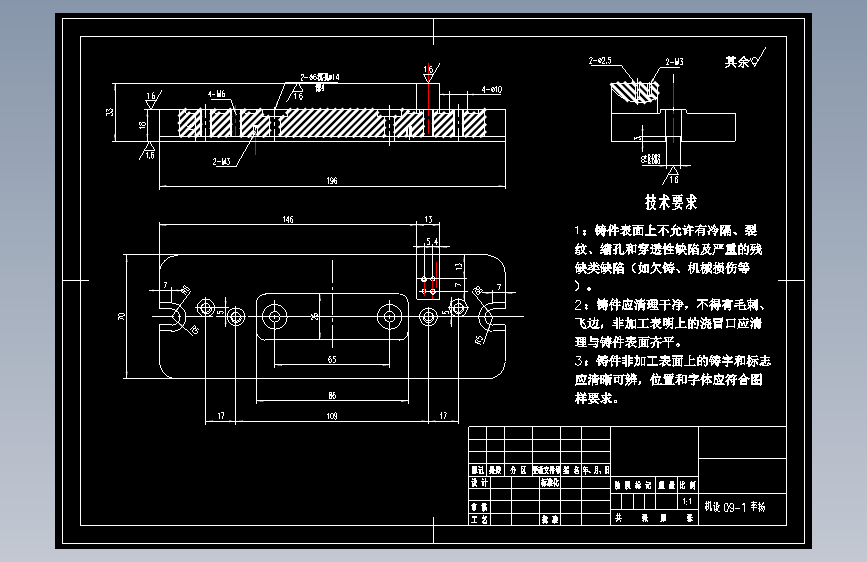Click the "其余" surface finish note
The image size is (867, 562).
pyautogui.click(x=737, y=61)
